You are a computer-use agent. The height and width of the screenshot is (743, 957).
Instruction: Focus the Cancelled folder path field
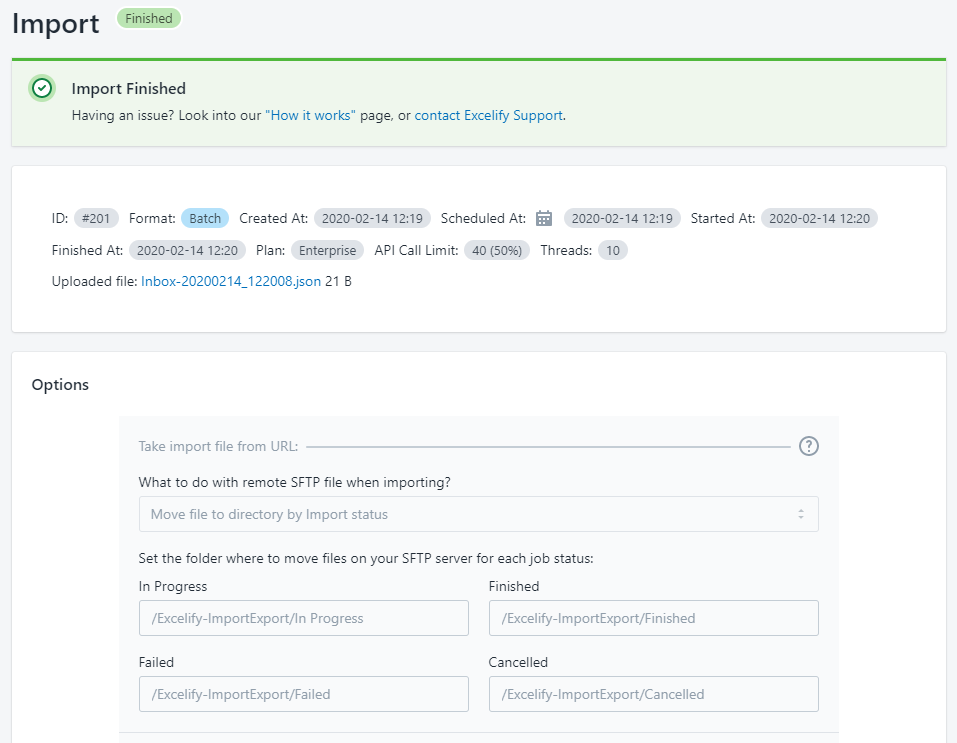653,694
